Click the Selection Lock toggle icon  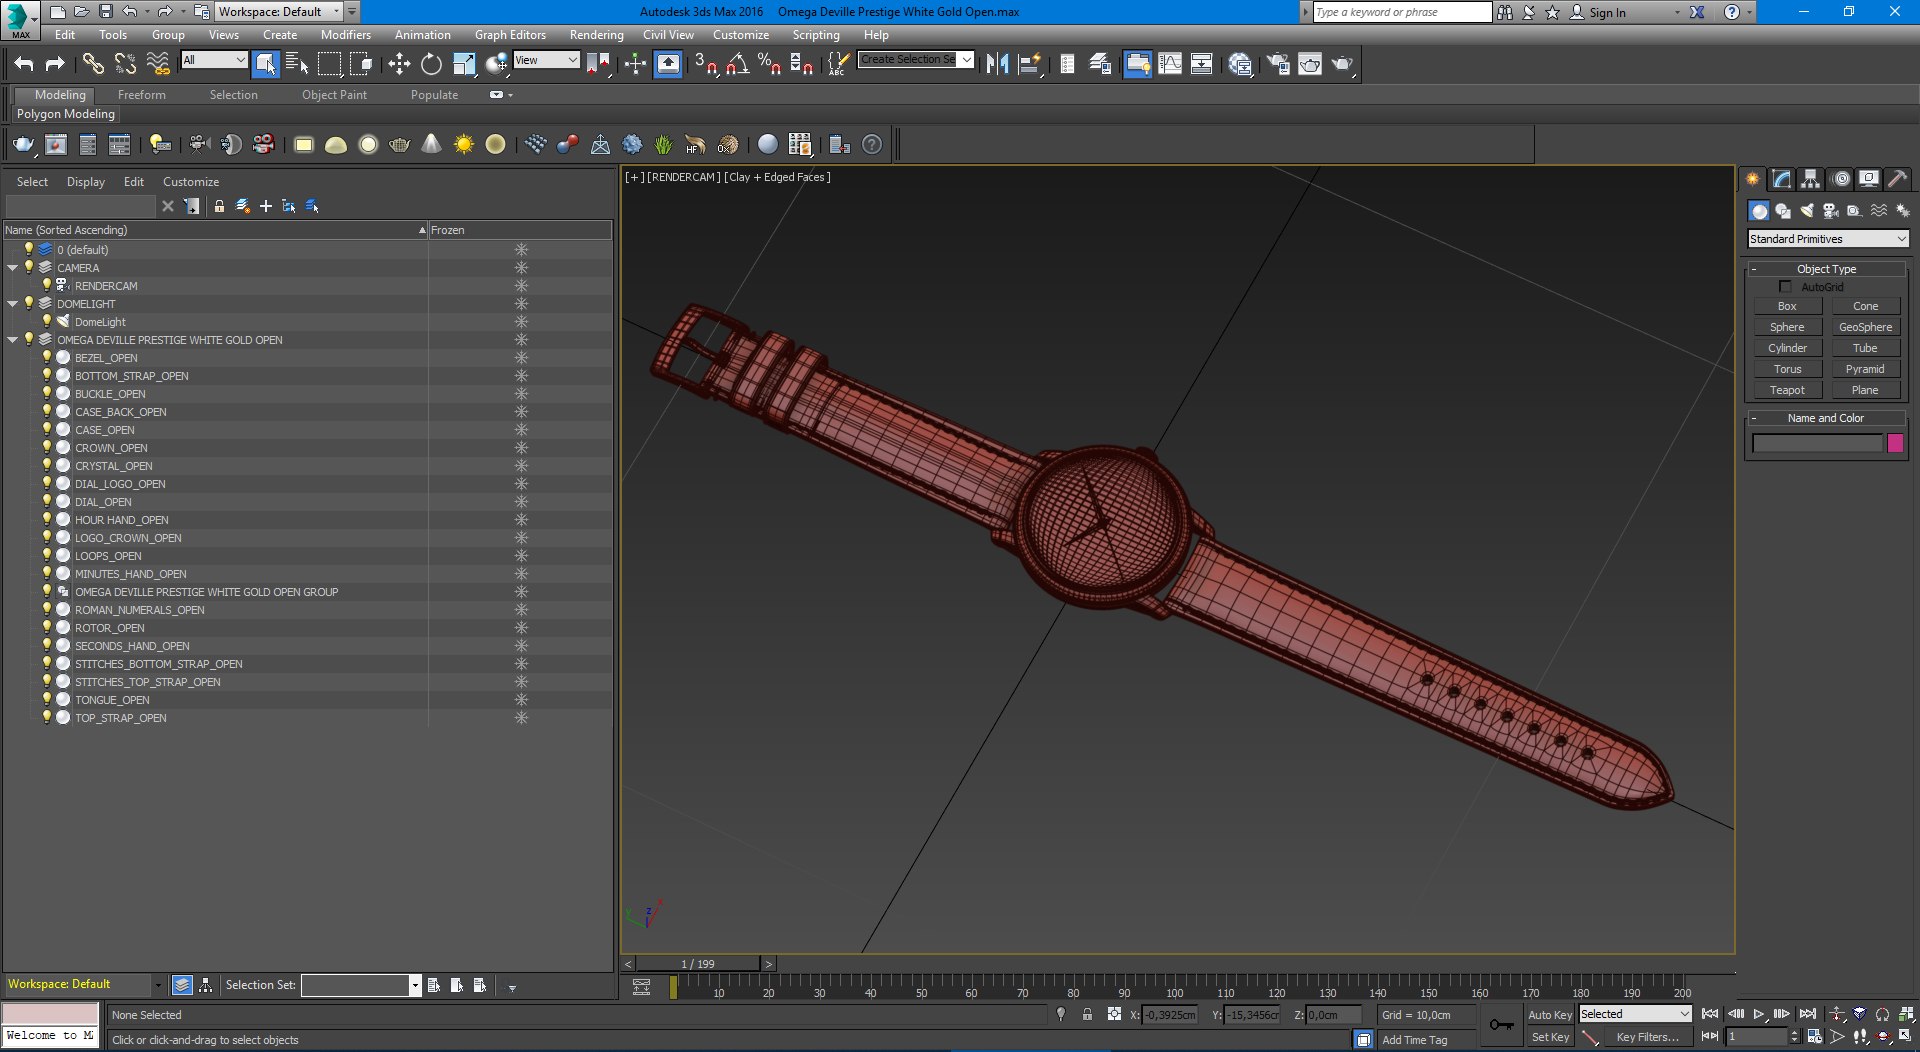click(1087, 1014)
